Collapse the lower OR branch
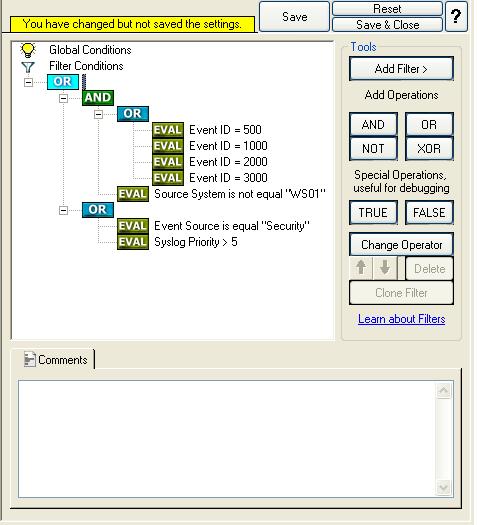This screenshot has height=525, width=477. pyautogui.click(x=63, y=210)
